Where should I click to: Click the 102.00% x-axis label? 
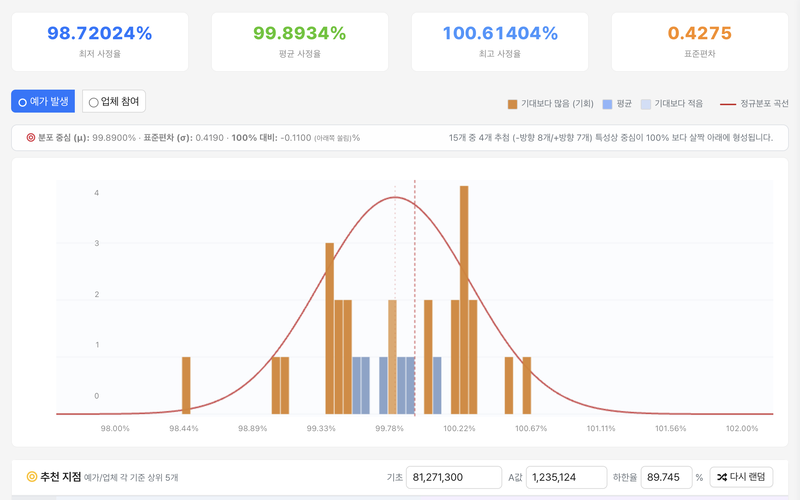click(742, 429)
